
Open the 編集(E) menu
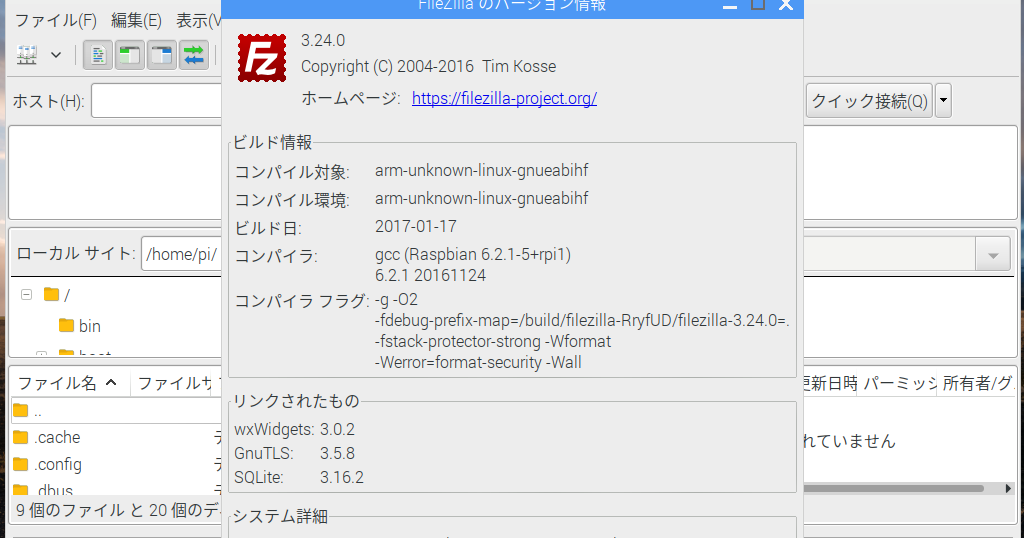tap(136, 20)
